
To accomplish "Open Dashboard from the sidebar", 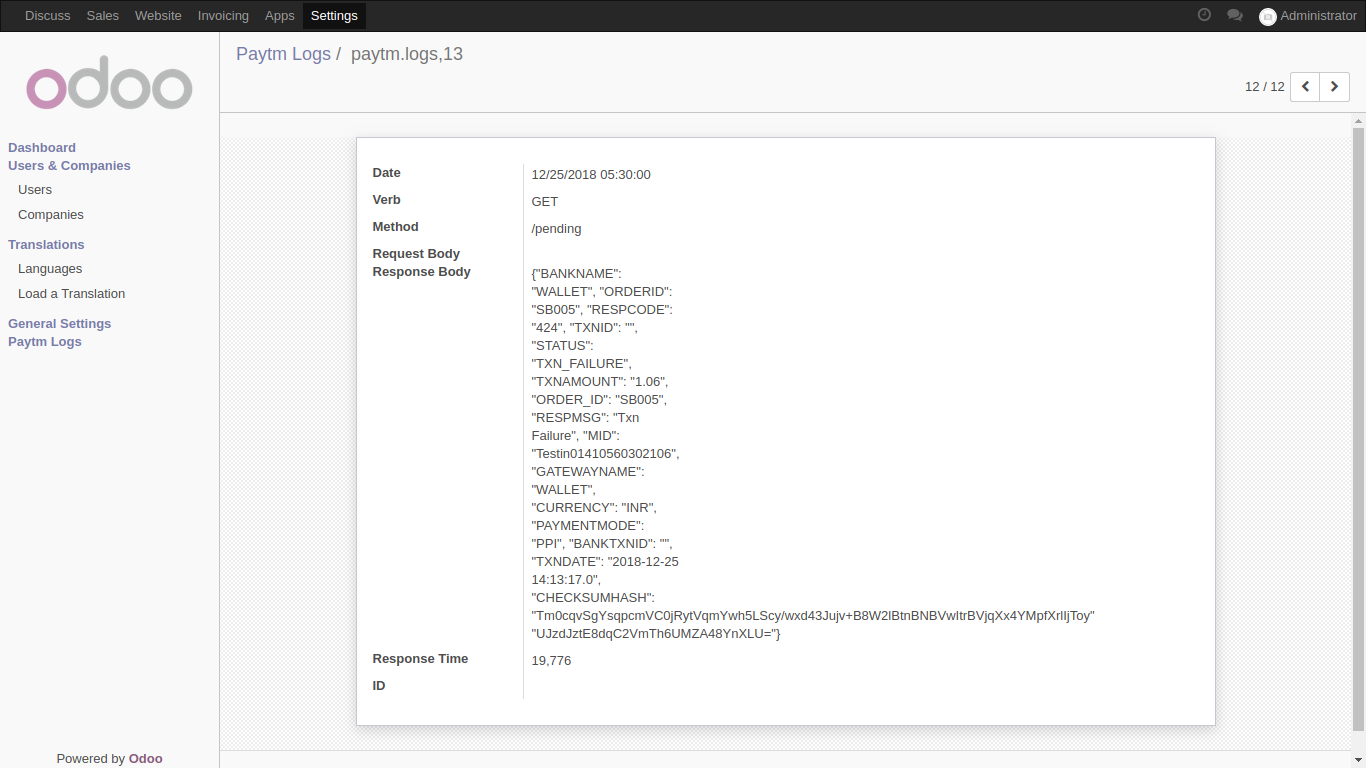I will point(41,147).
